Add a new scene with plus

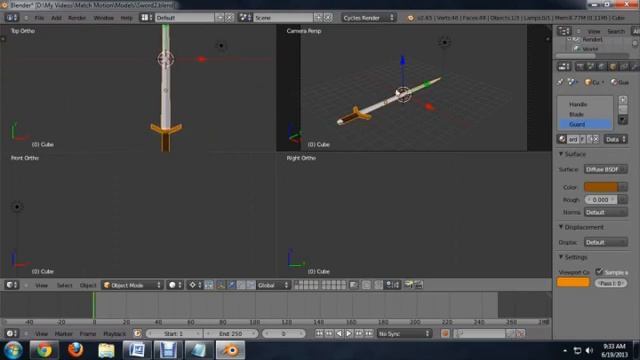click(318, 18)
